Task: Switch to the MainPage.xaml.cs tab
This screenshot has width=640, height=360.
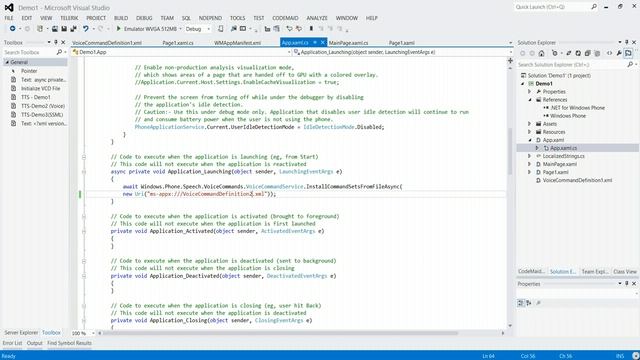Action: click(349, 43)
